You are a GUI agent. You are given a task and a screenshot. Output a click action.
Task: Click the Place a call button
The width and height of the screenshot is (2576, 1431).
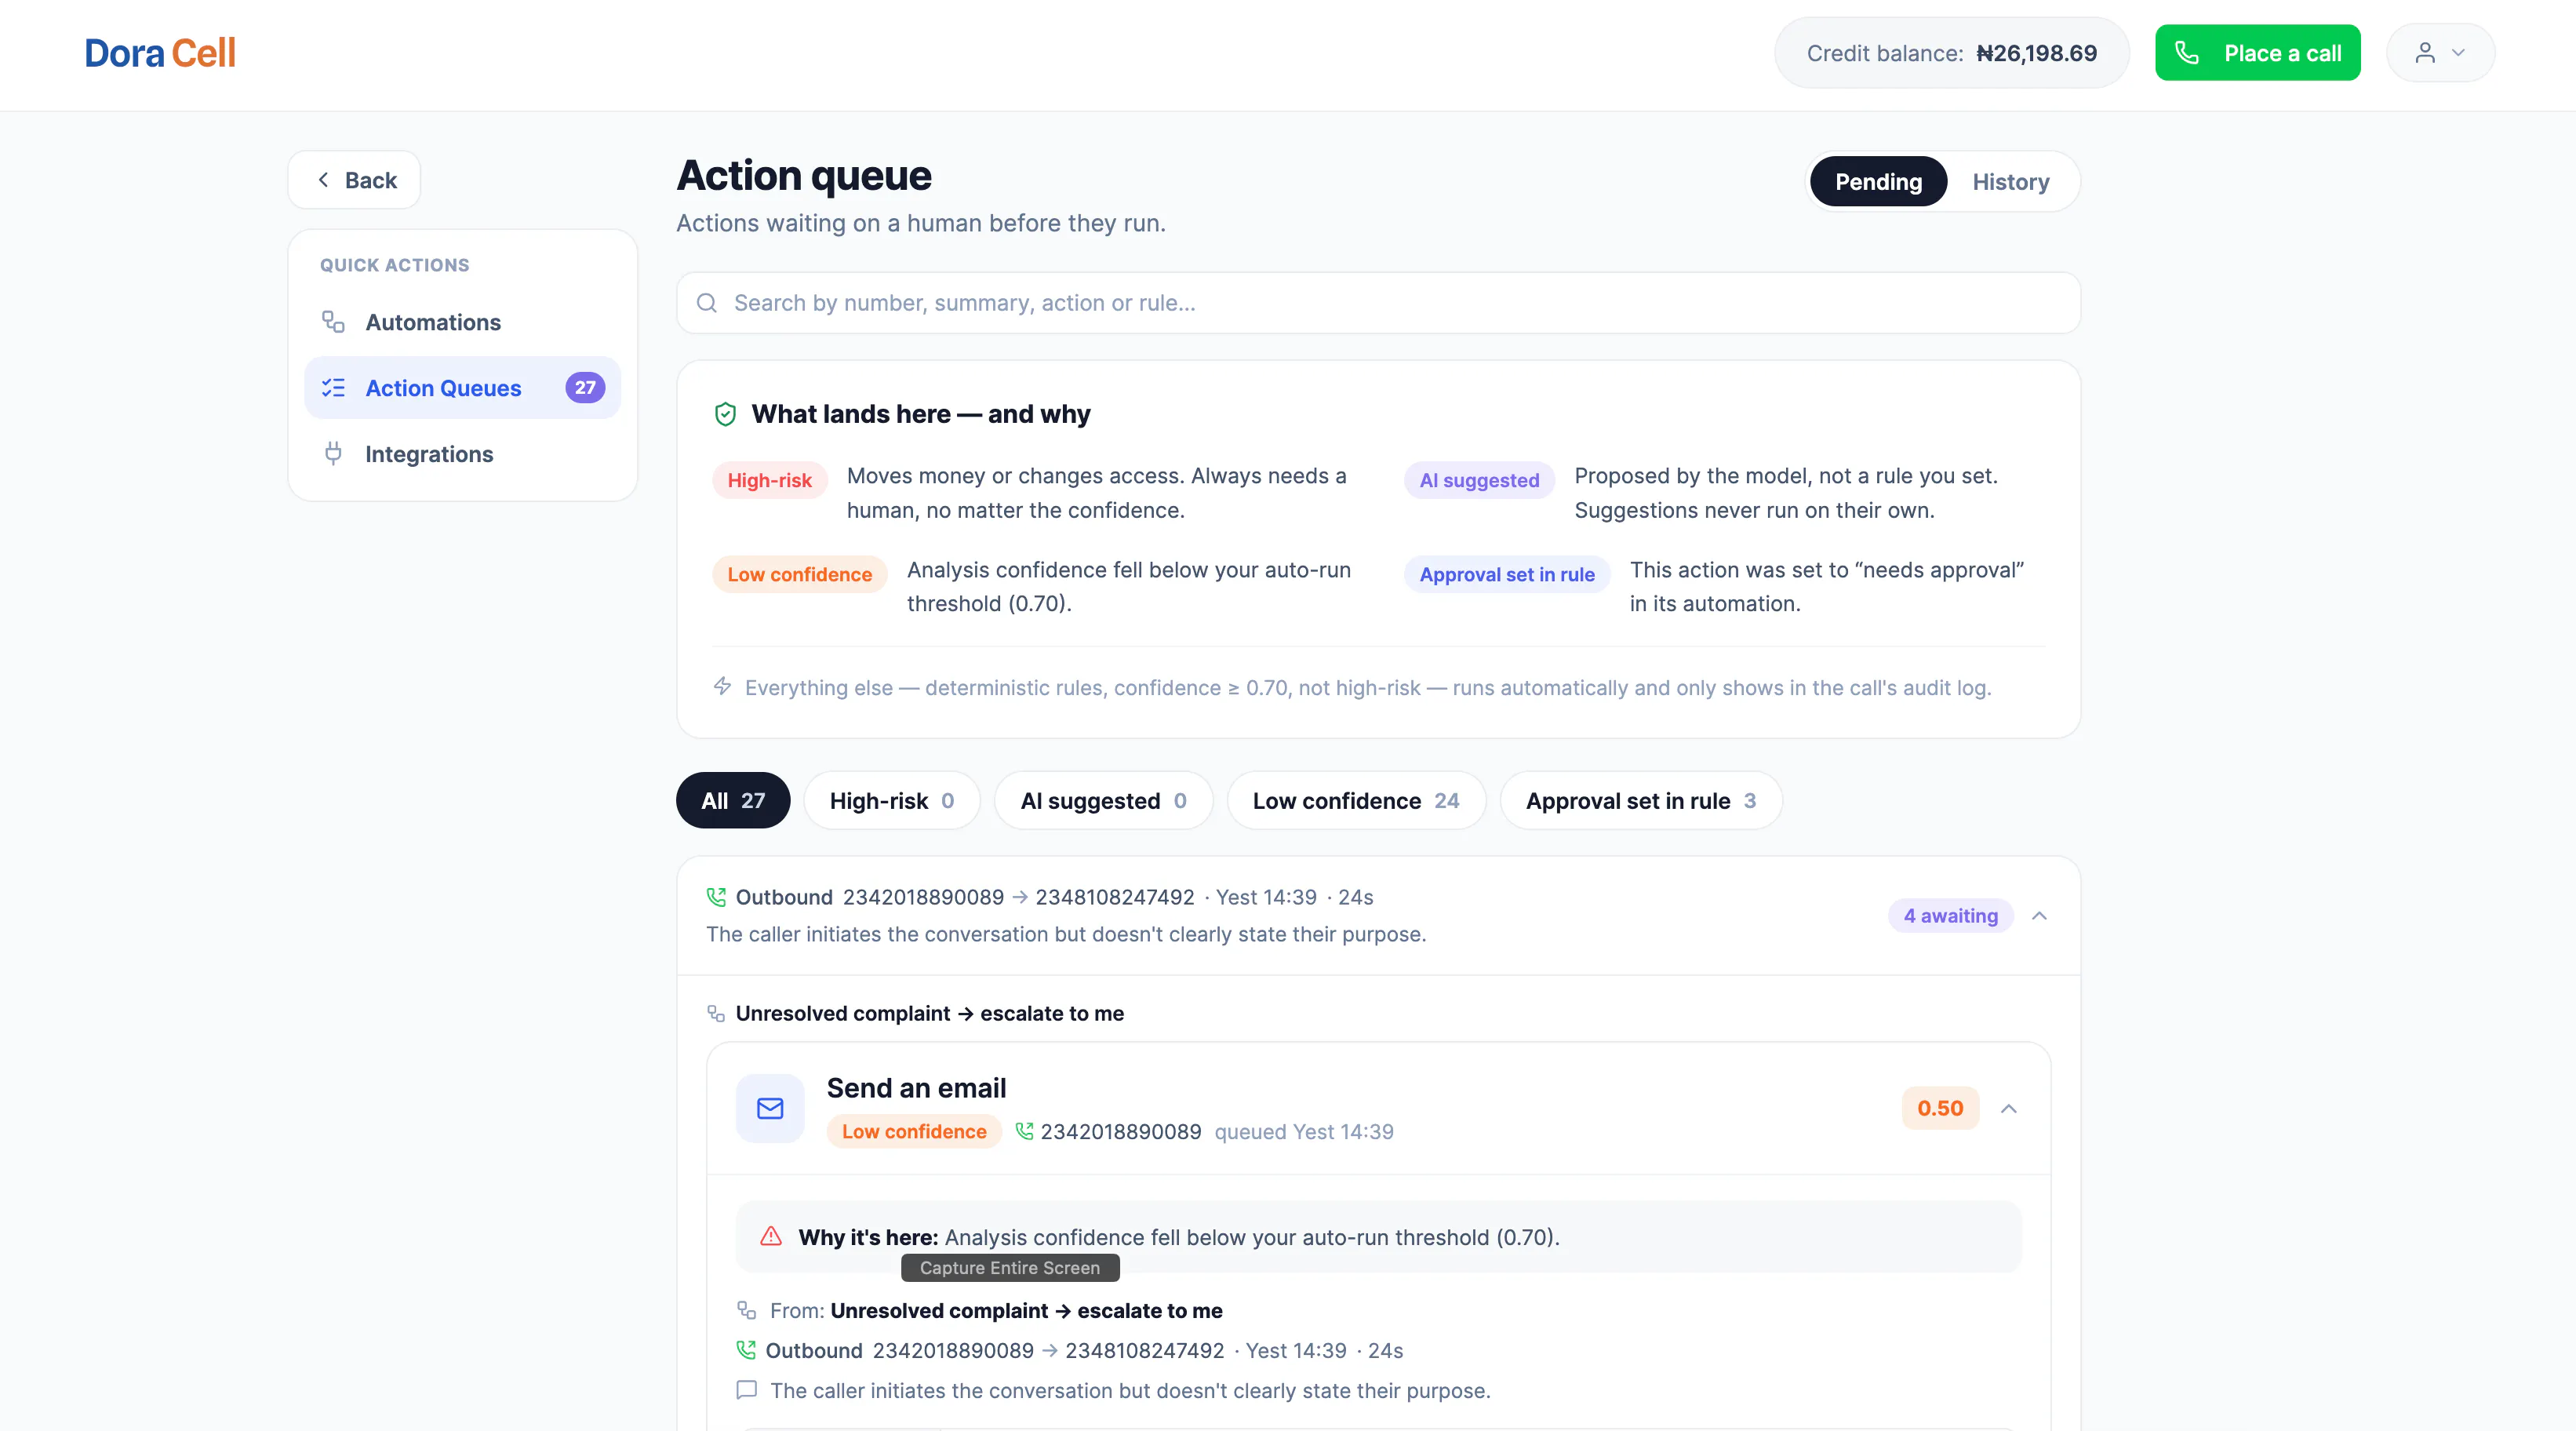2257,53
